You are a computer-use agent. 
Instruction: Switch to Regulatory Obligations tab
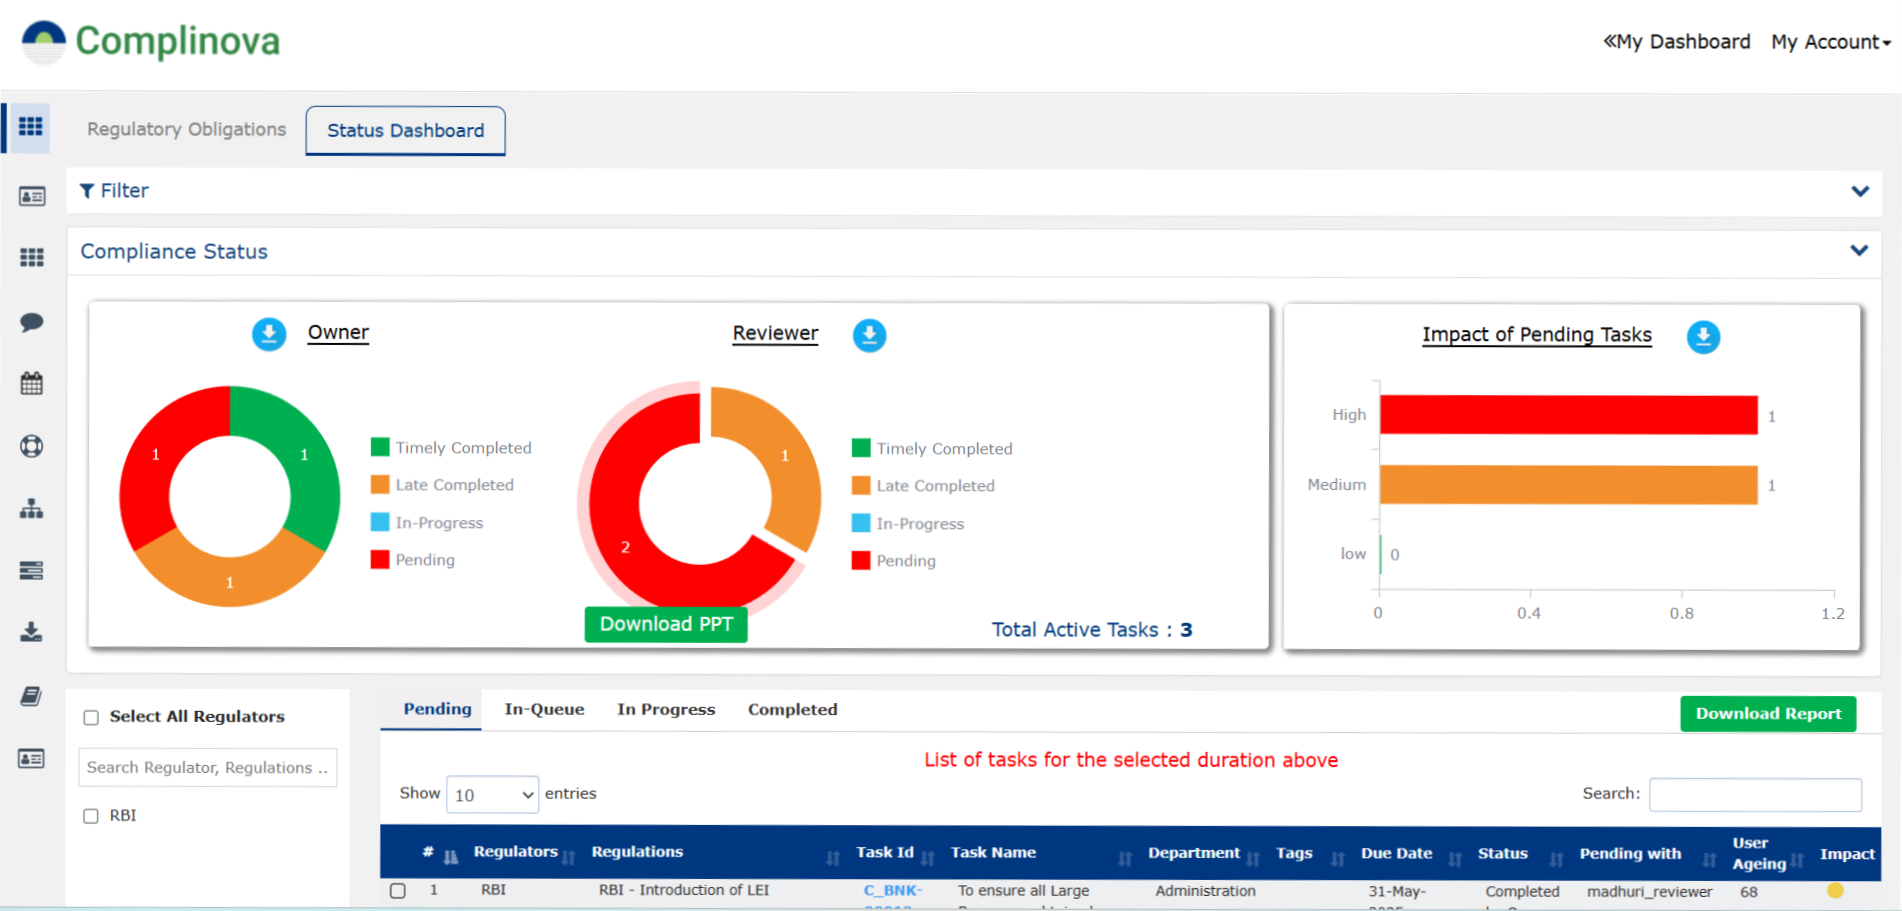[186, 129]
